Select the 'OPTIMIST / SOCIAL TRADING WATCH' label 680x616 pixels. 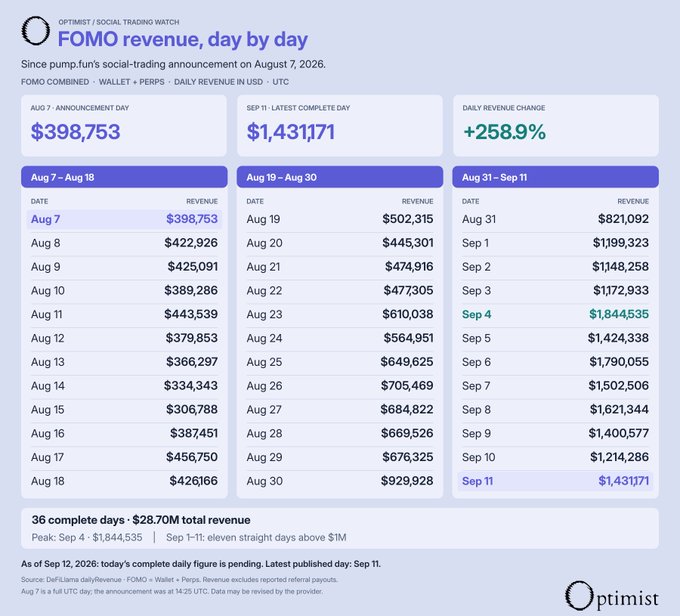coord(119,22)
